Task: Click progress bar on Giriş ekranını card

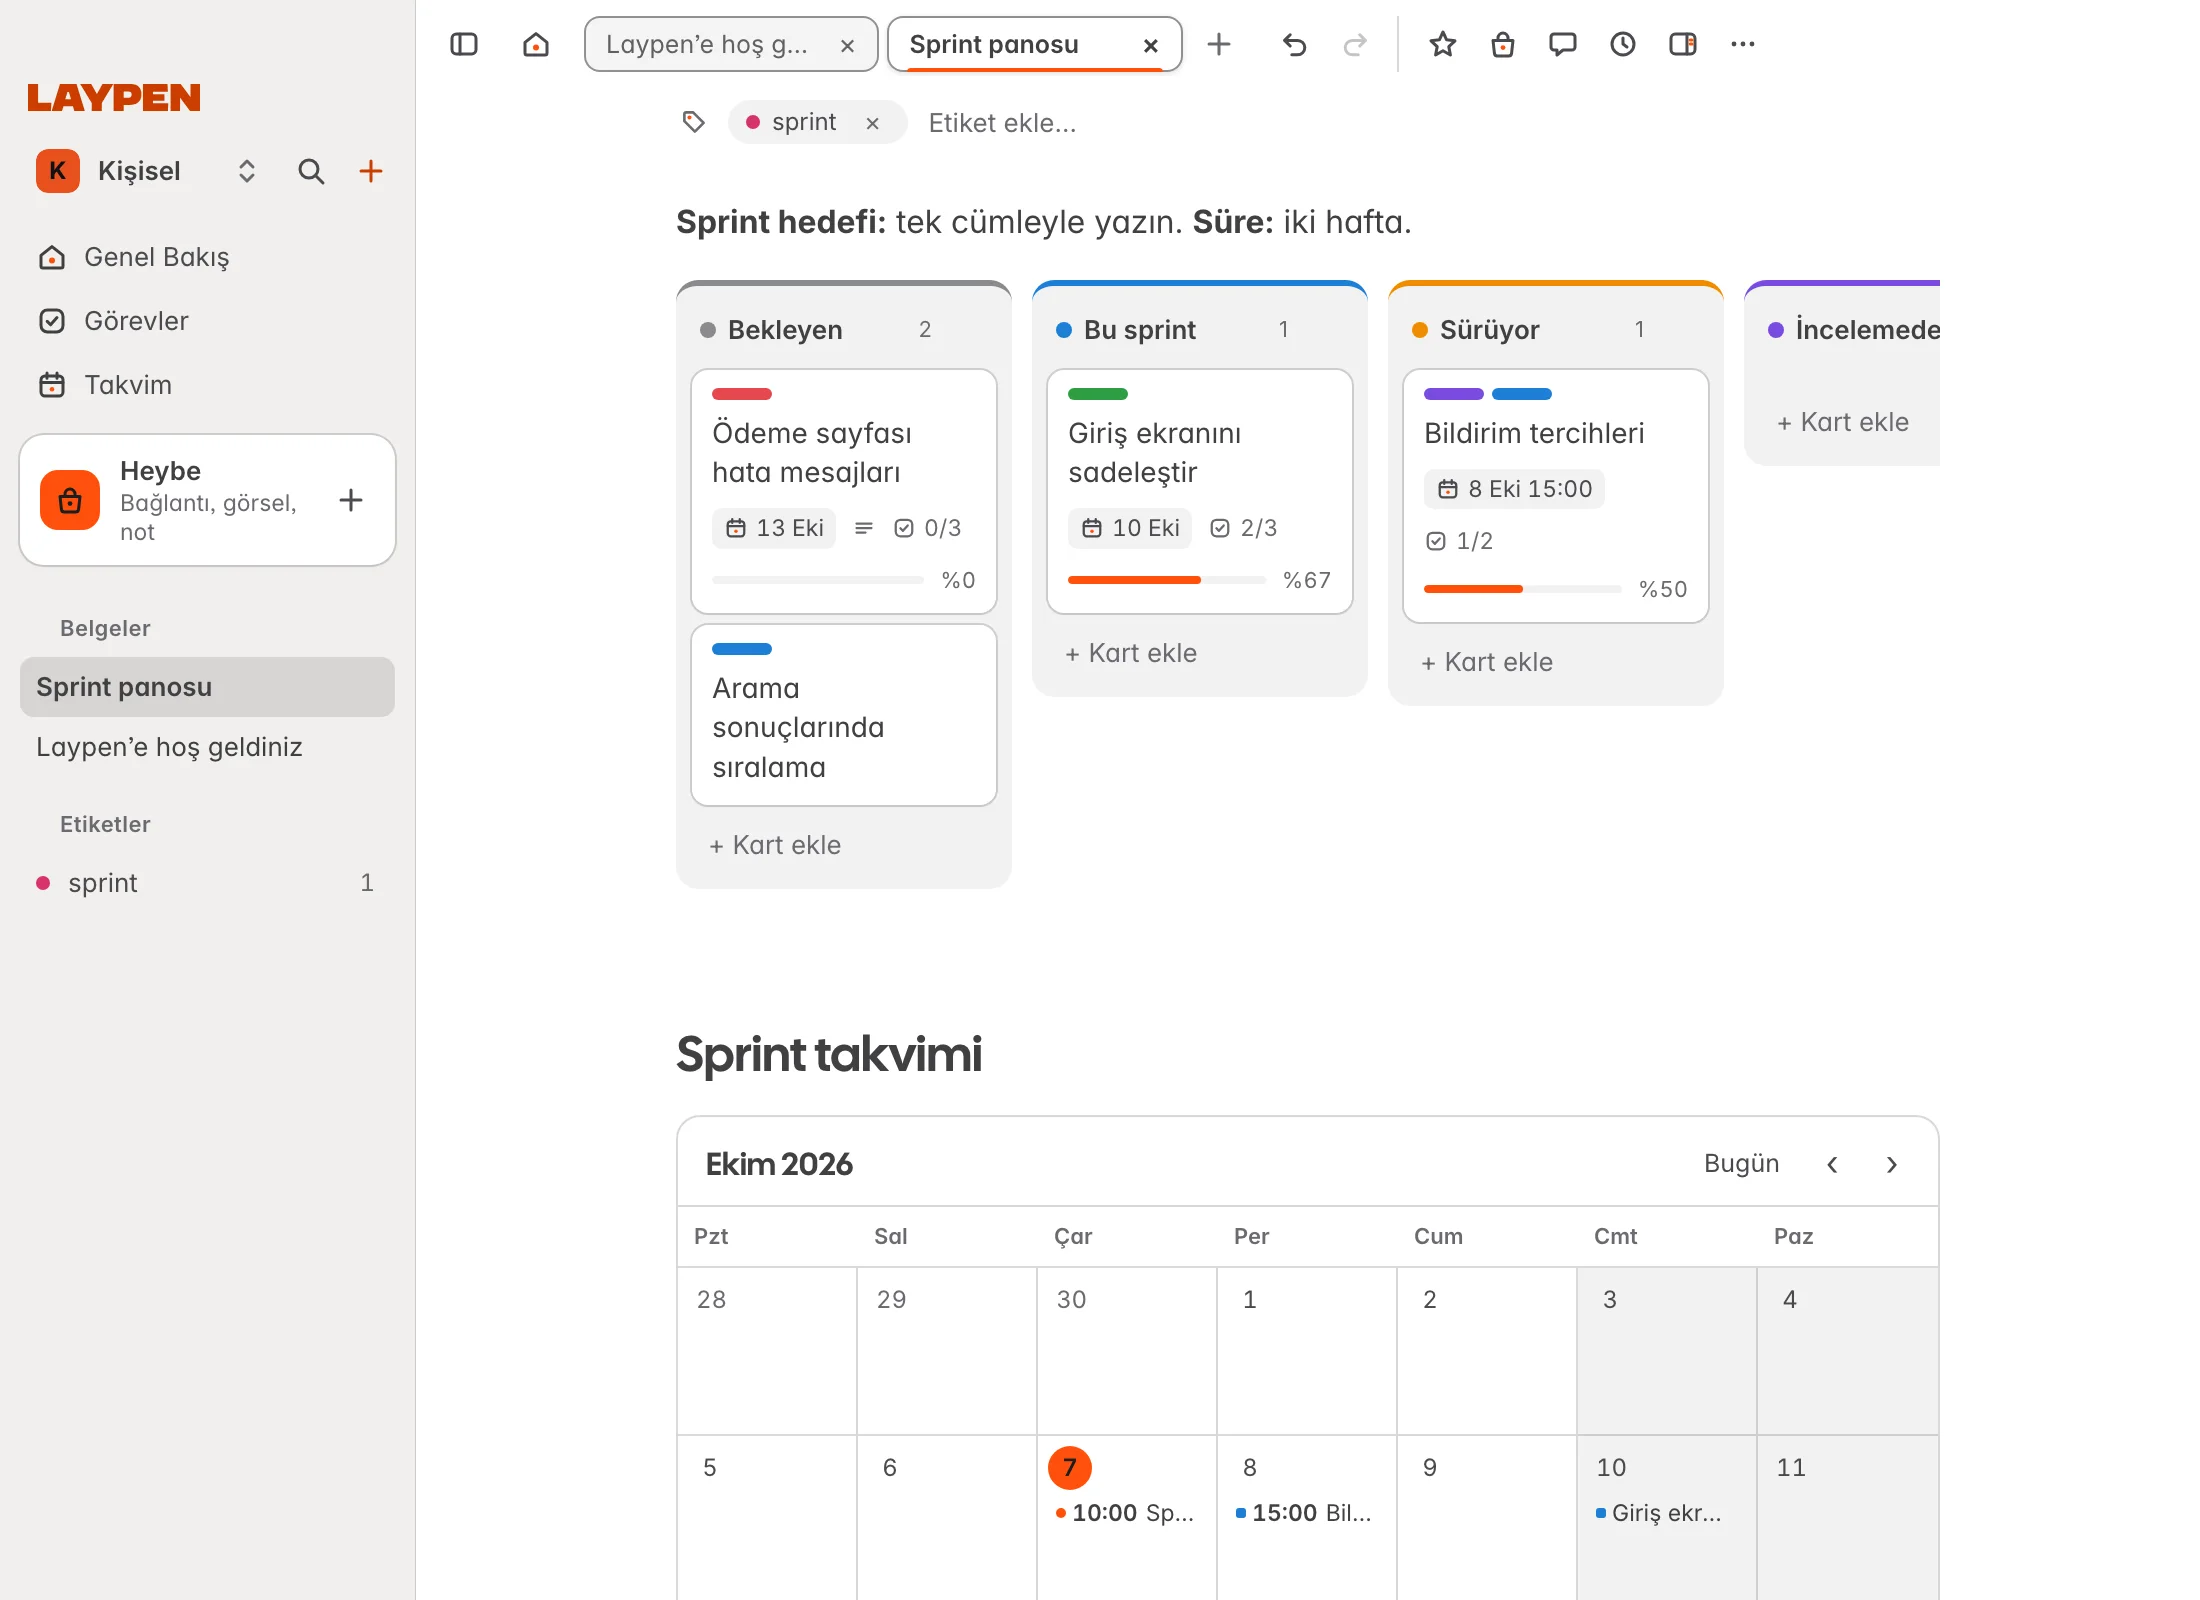Action: click(x=1166, y=580)
